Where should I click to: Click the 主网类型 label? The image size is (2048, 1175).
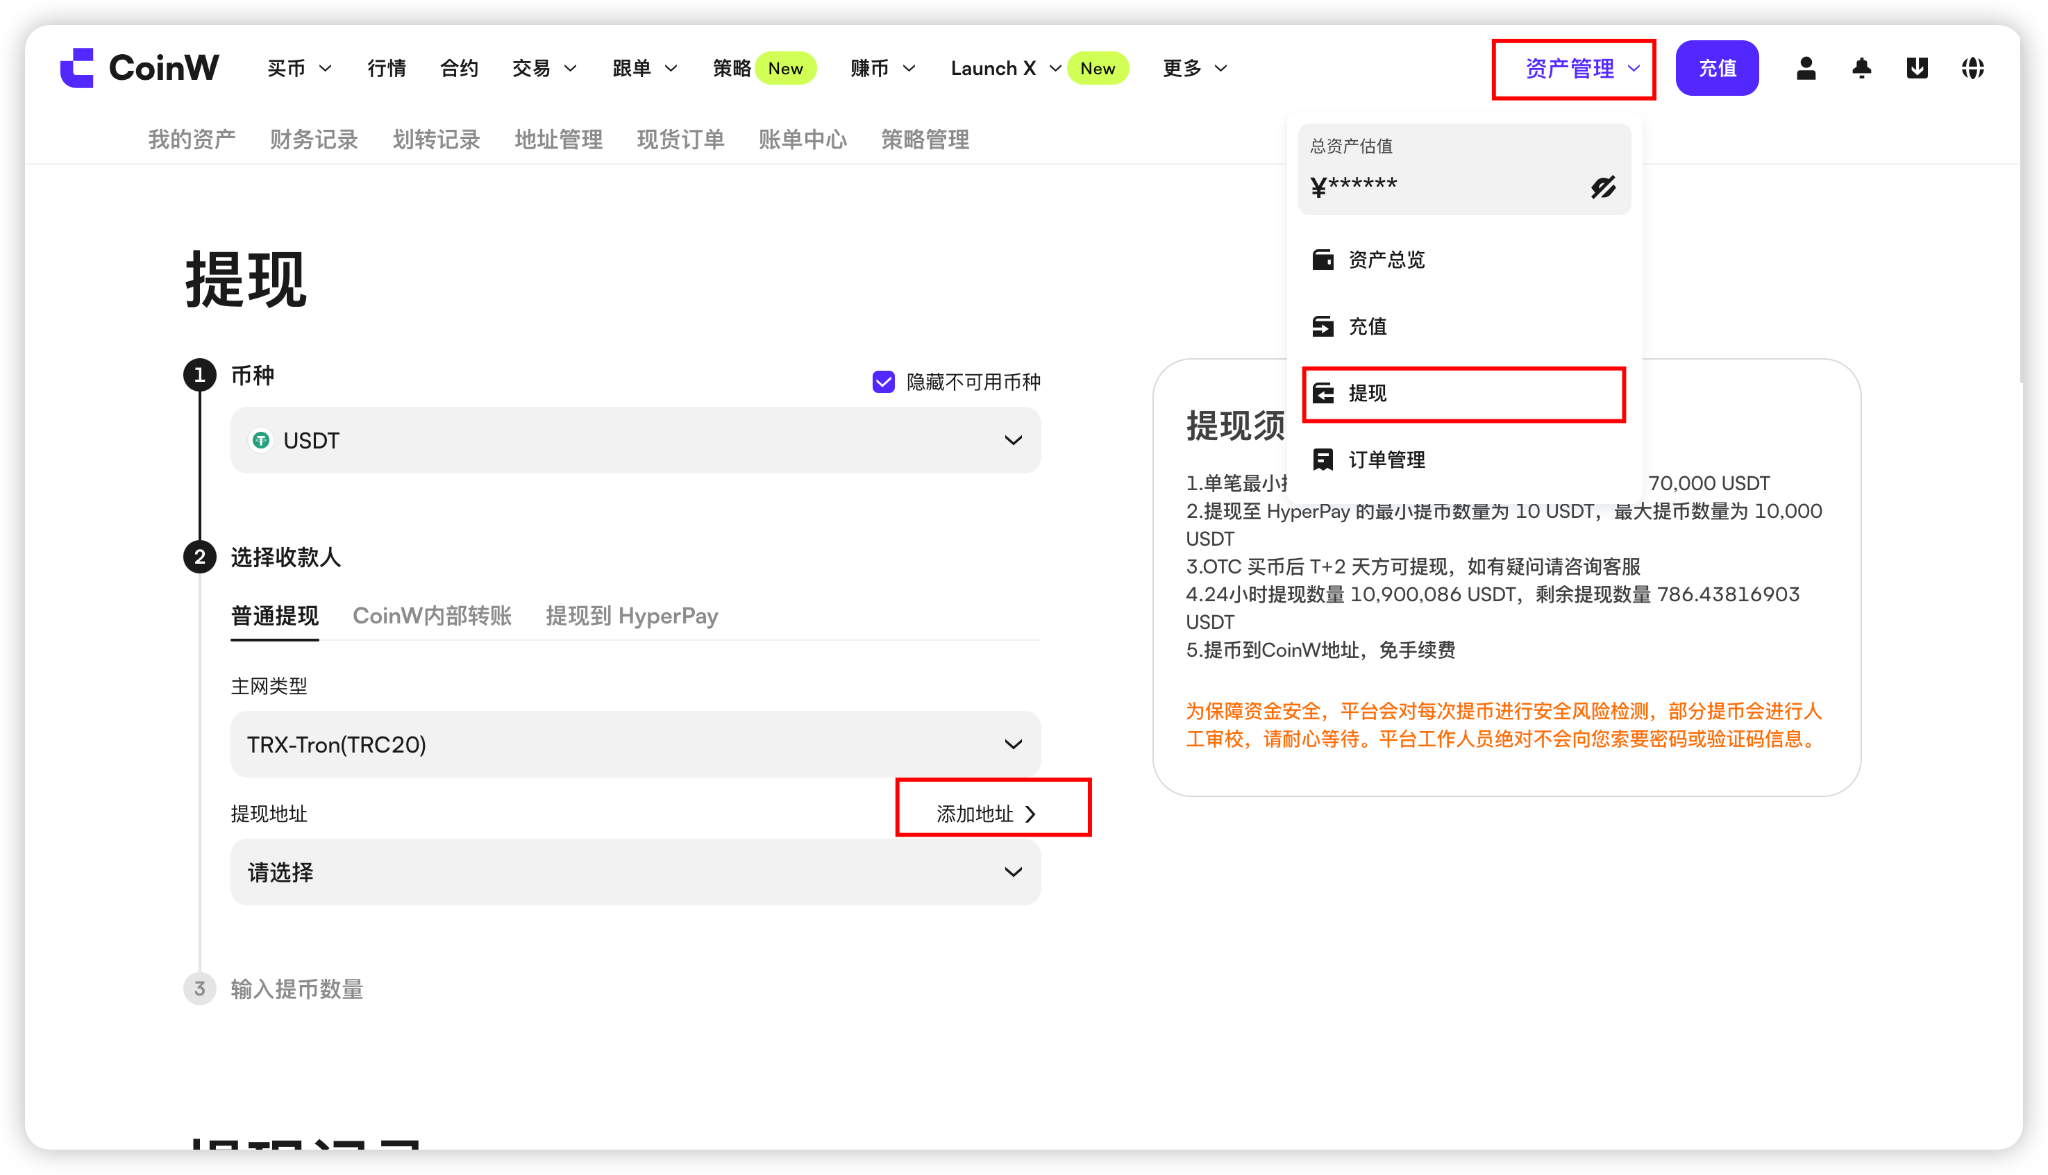click(x=269, y=686)
